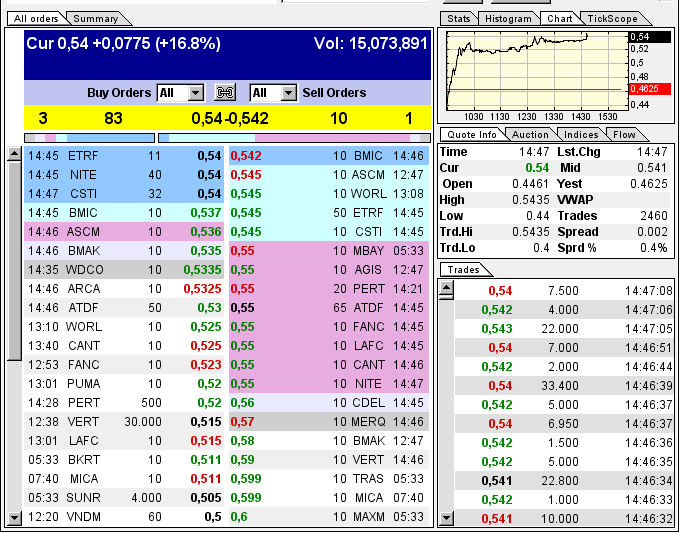
Task: Select the CSTI buy order at 14:47
Action: [124, 194]
